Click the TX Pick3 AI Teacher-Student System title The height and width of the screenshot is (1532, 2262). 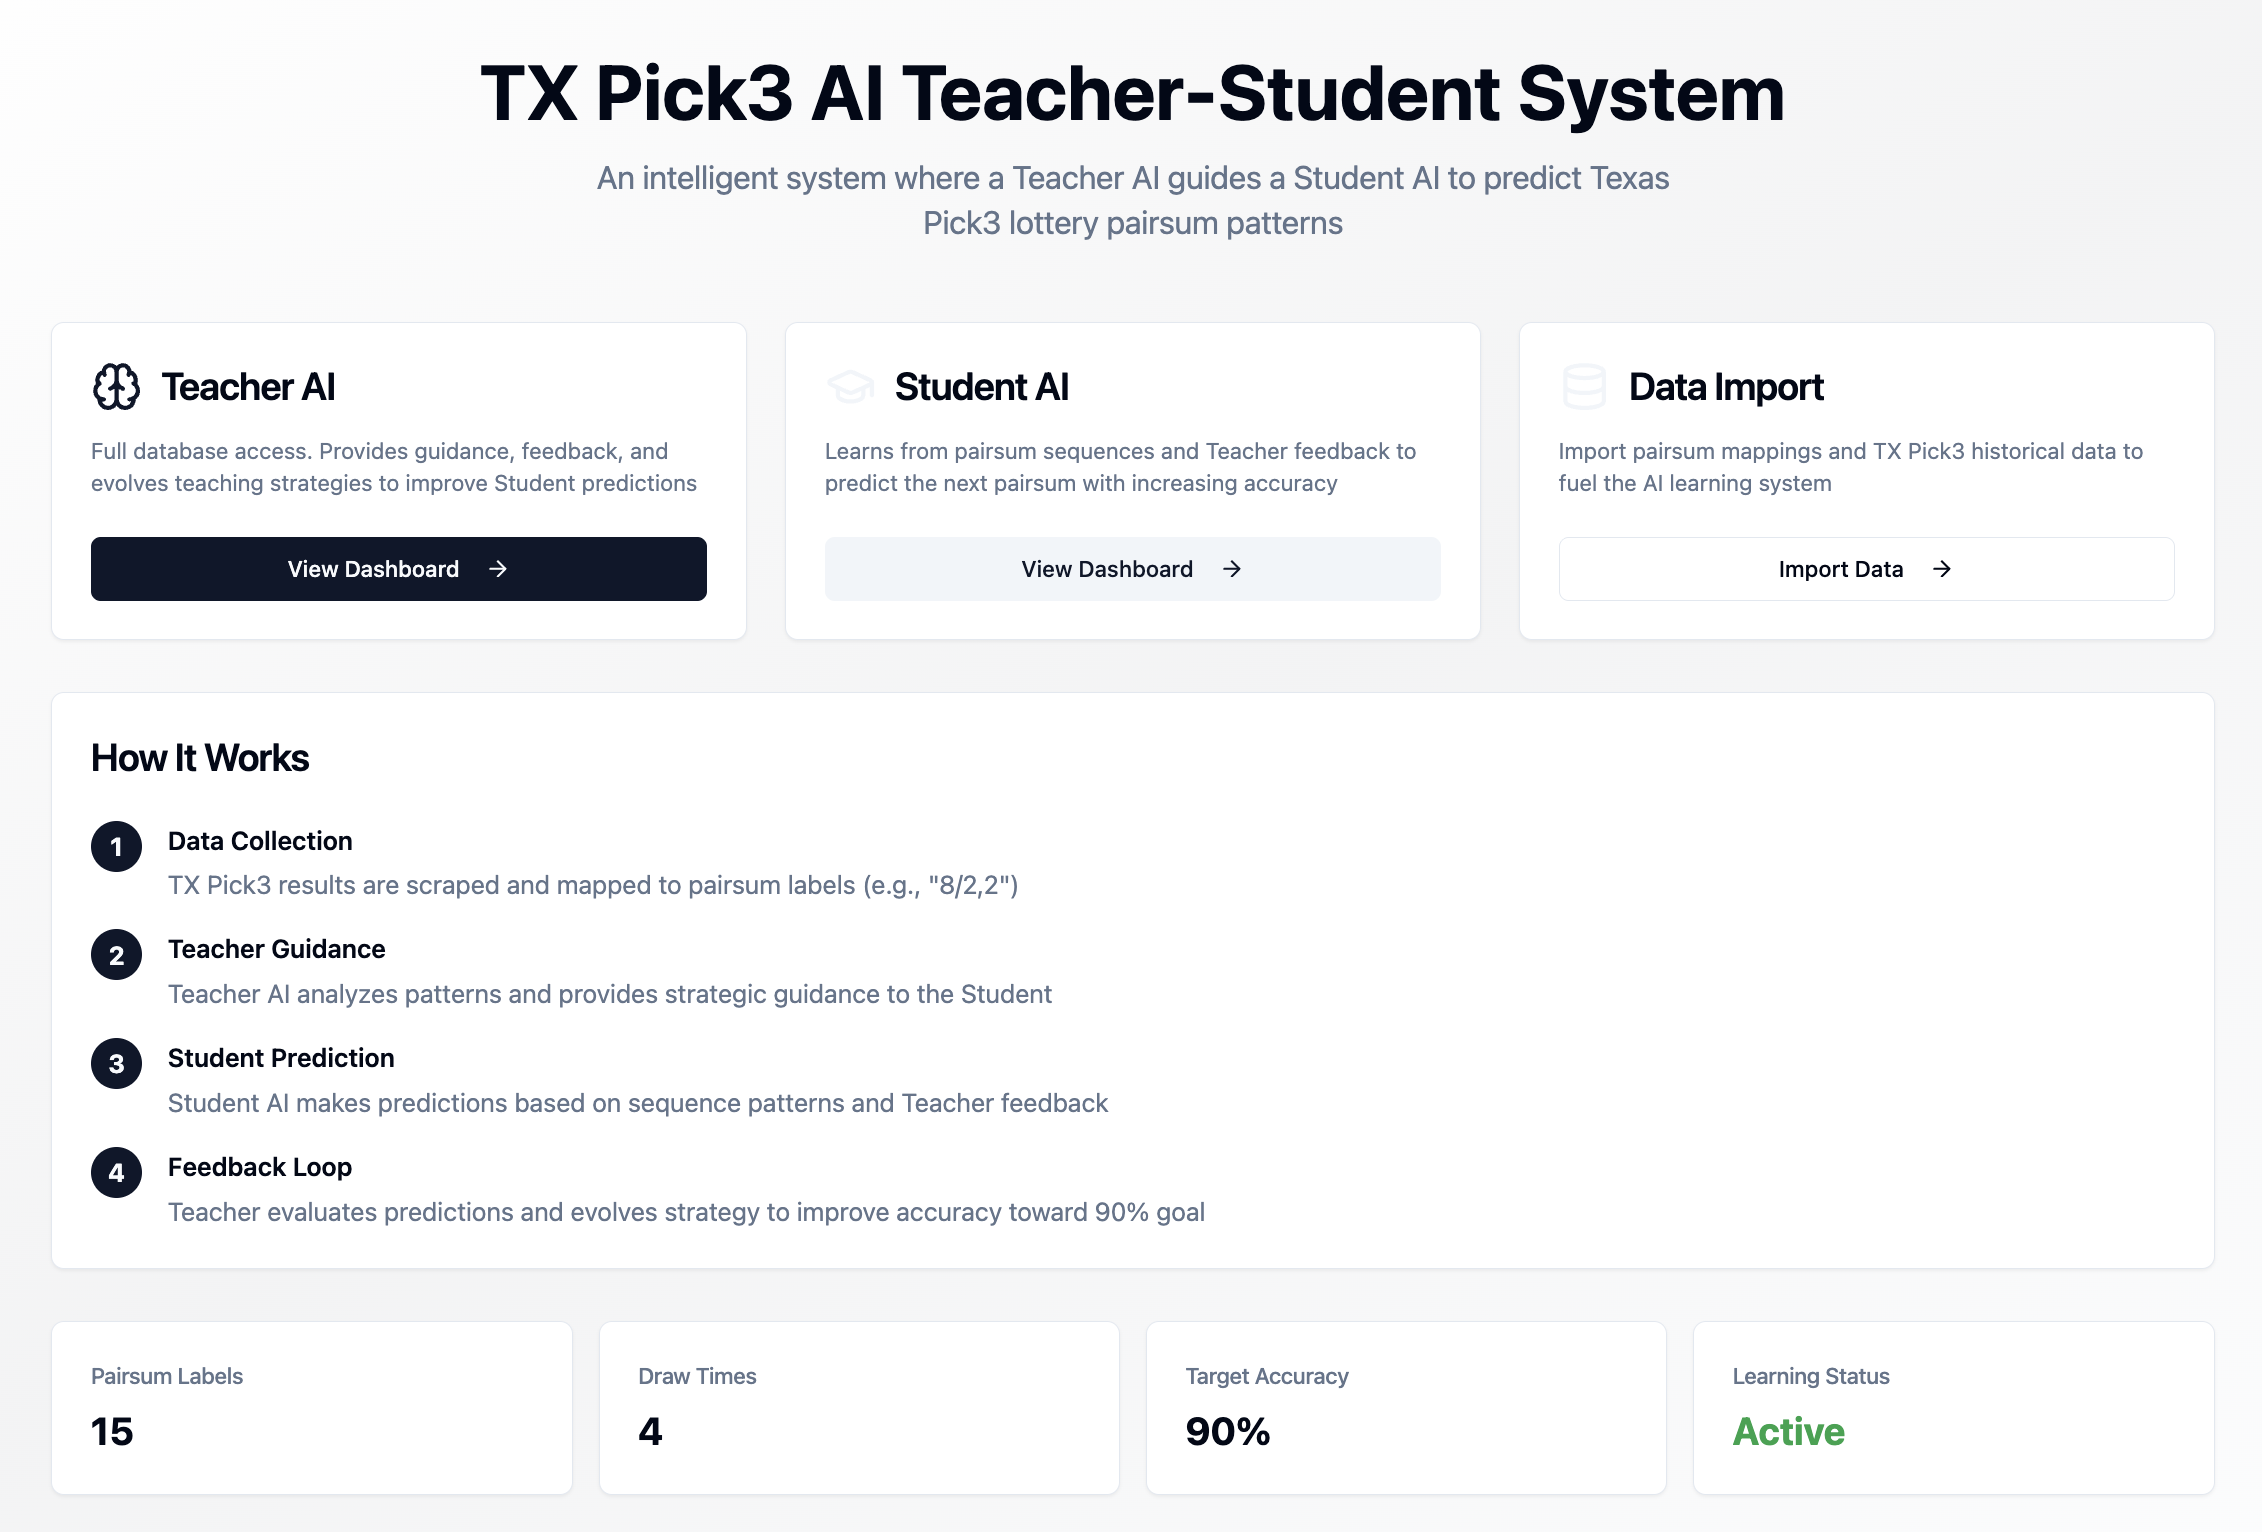point(1132,94)
